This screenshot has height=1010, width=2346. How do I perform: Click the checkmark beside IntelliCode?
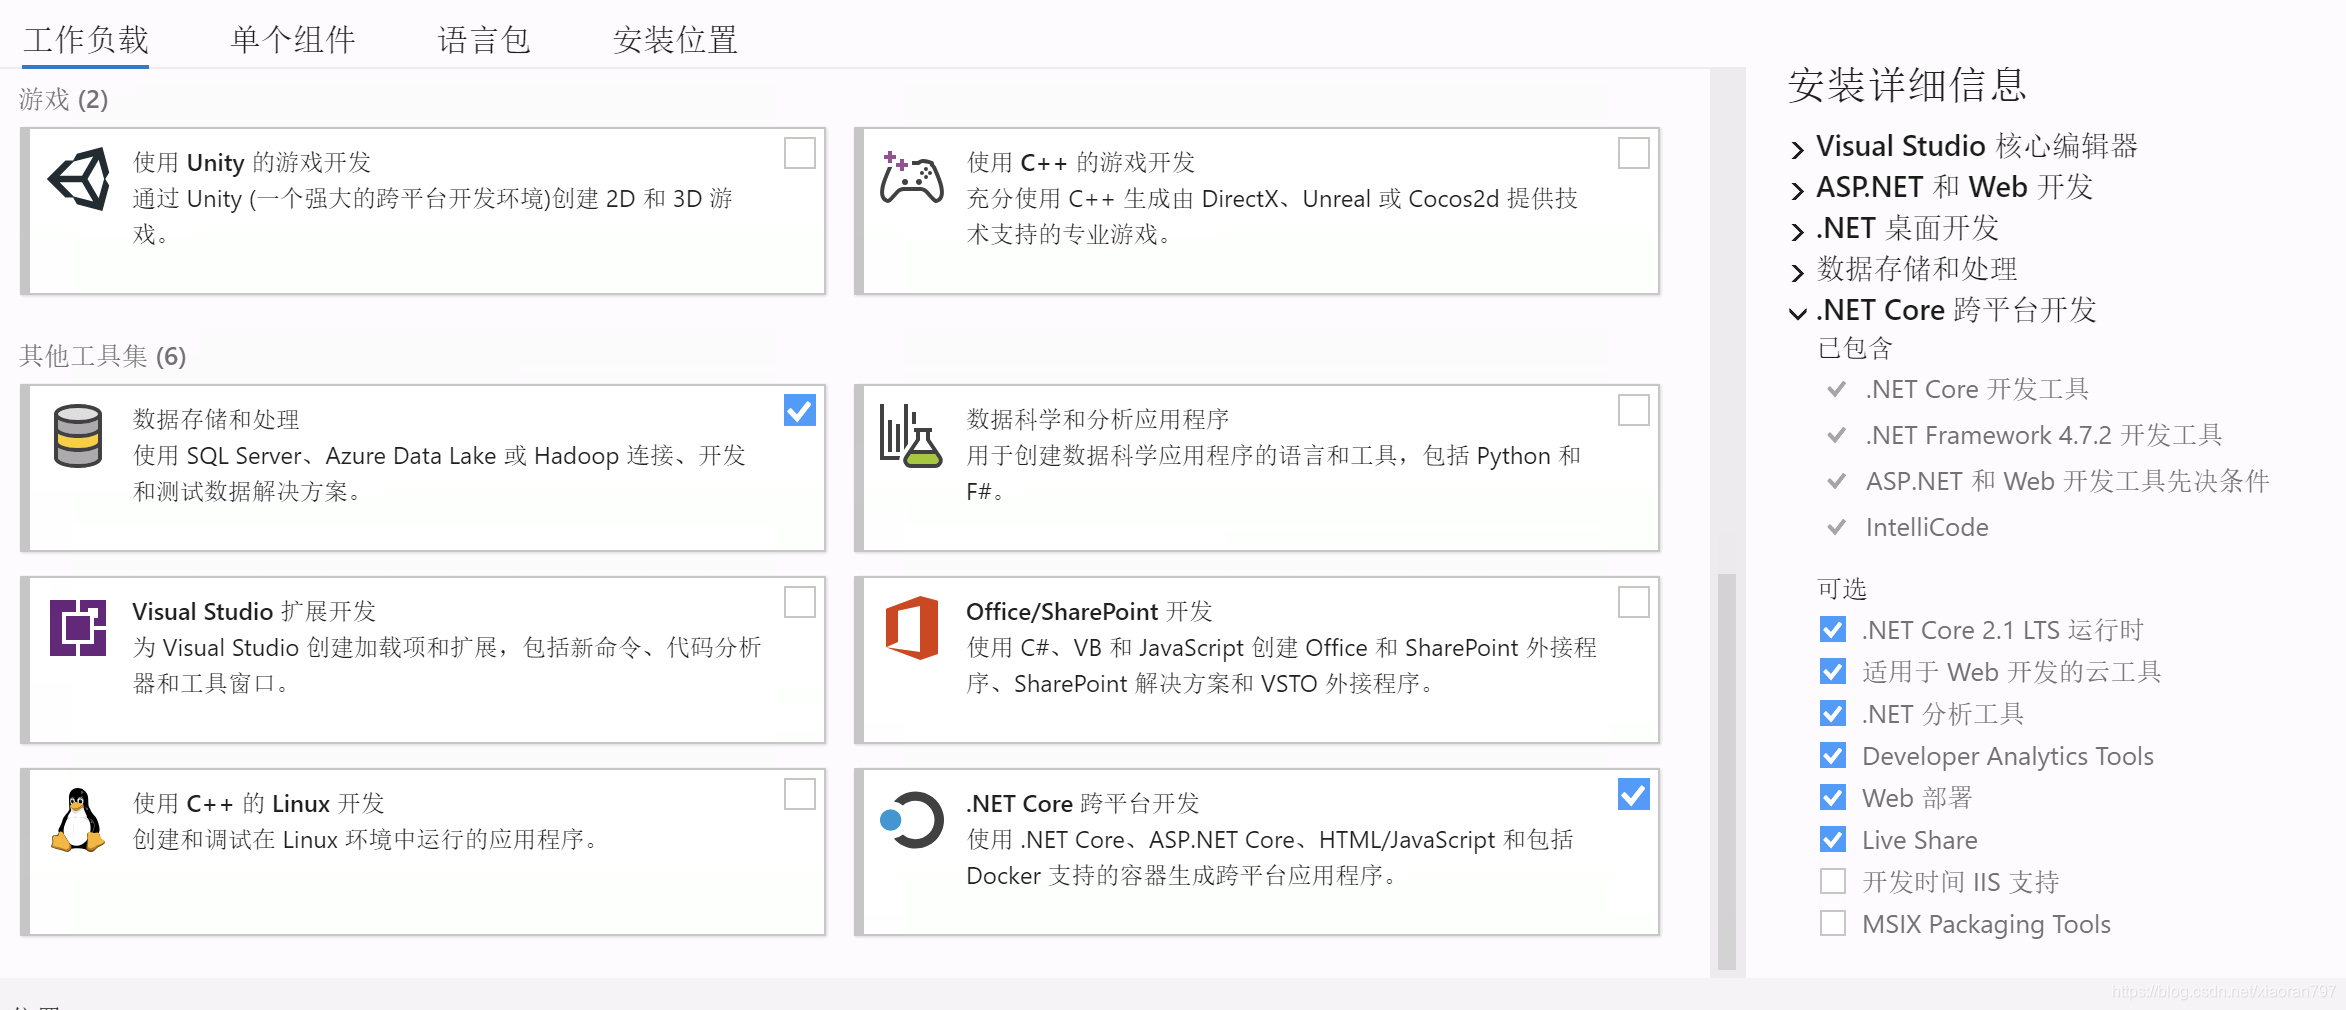click(x=1836, y=527)
